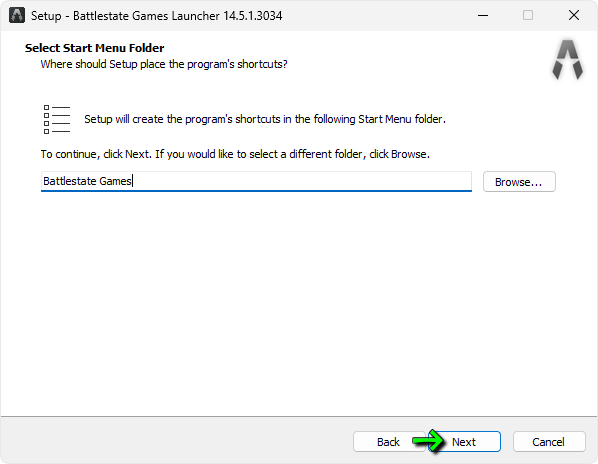Click the Battlestate Games logo in header corner
598x464 pixels.
click(x=567, y=59)
